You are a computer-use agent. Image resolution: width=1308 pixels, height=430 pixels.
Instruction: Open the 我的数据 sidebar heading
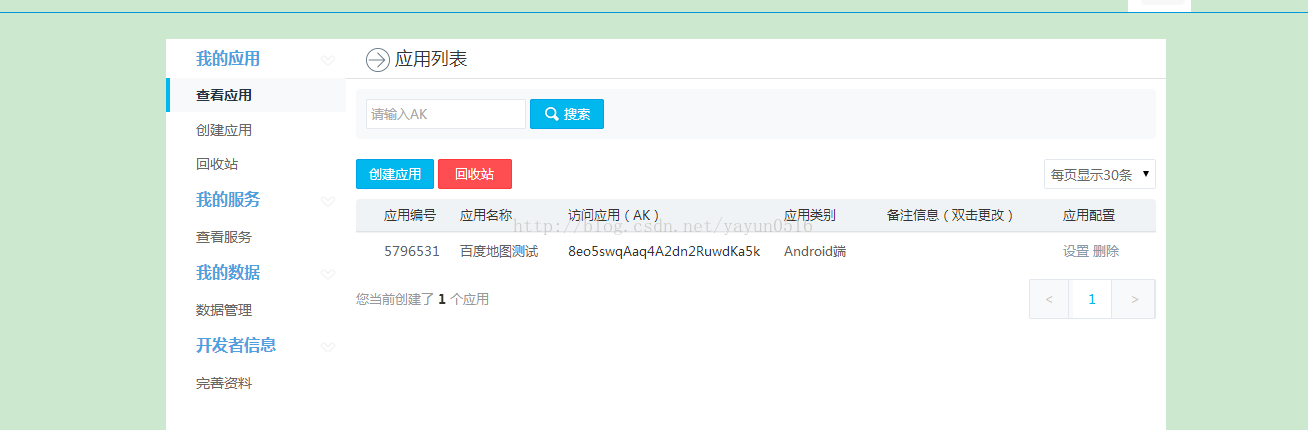coord(228,273)
